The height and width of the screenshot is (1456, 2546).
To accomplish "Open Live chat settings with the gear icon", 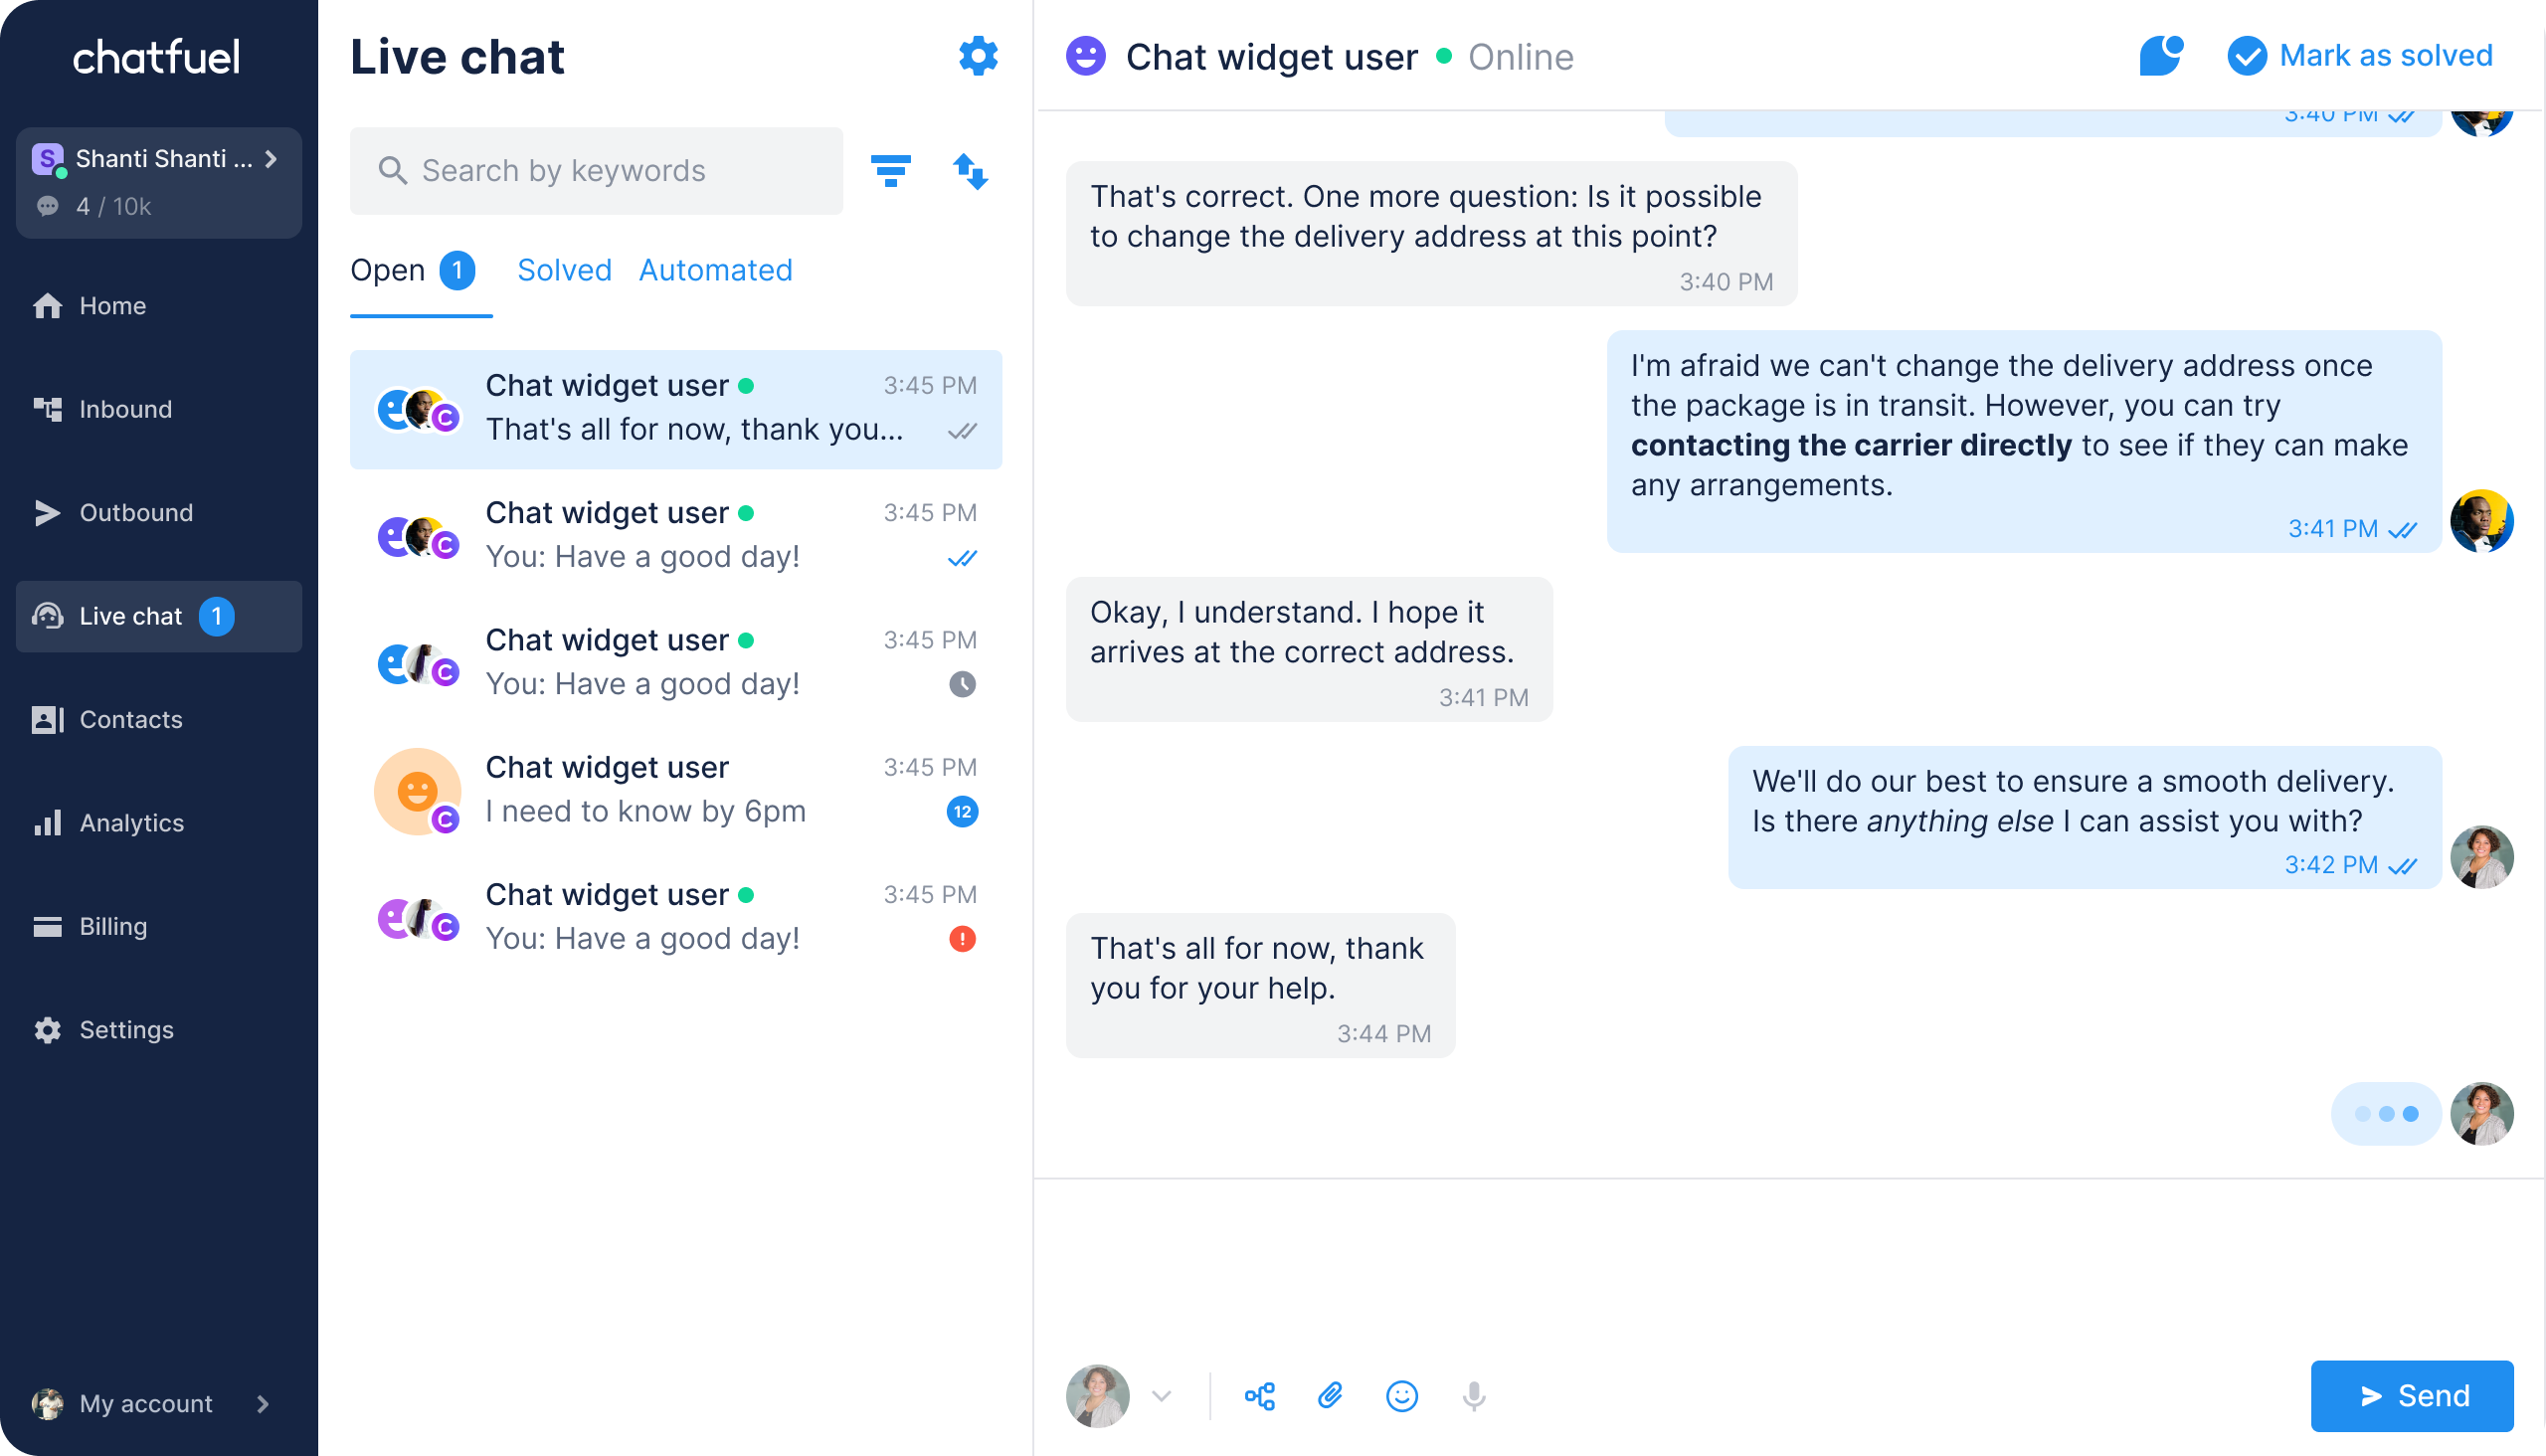I will tap(977, 57).
